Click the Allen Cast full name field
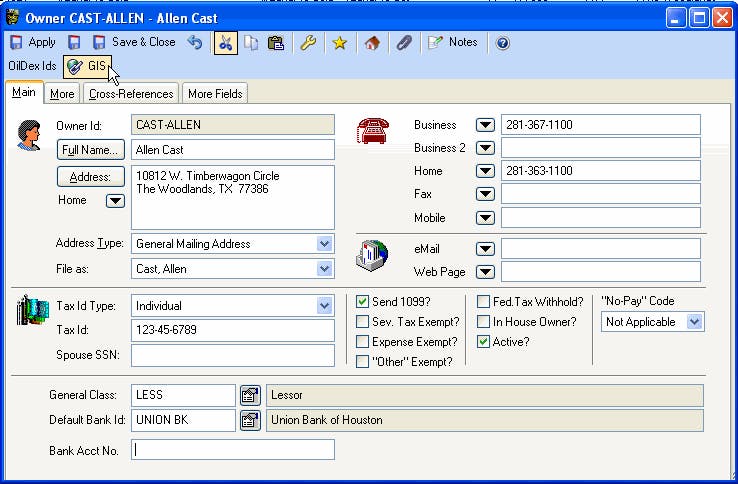 pos(233,150)
